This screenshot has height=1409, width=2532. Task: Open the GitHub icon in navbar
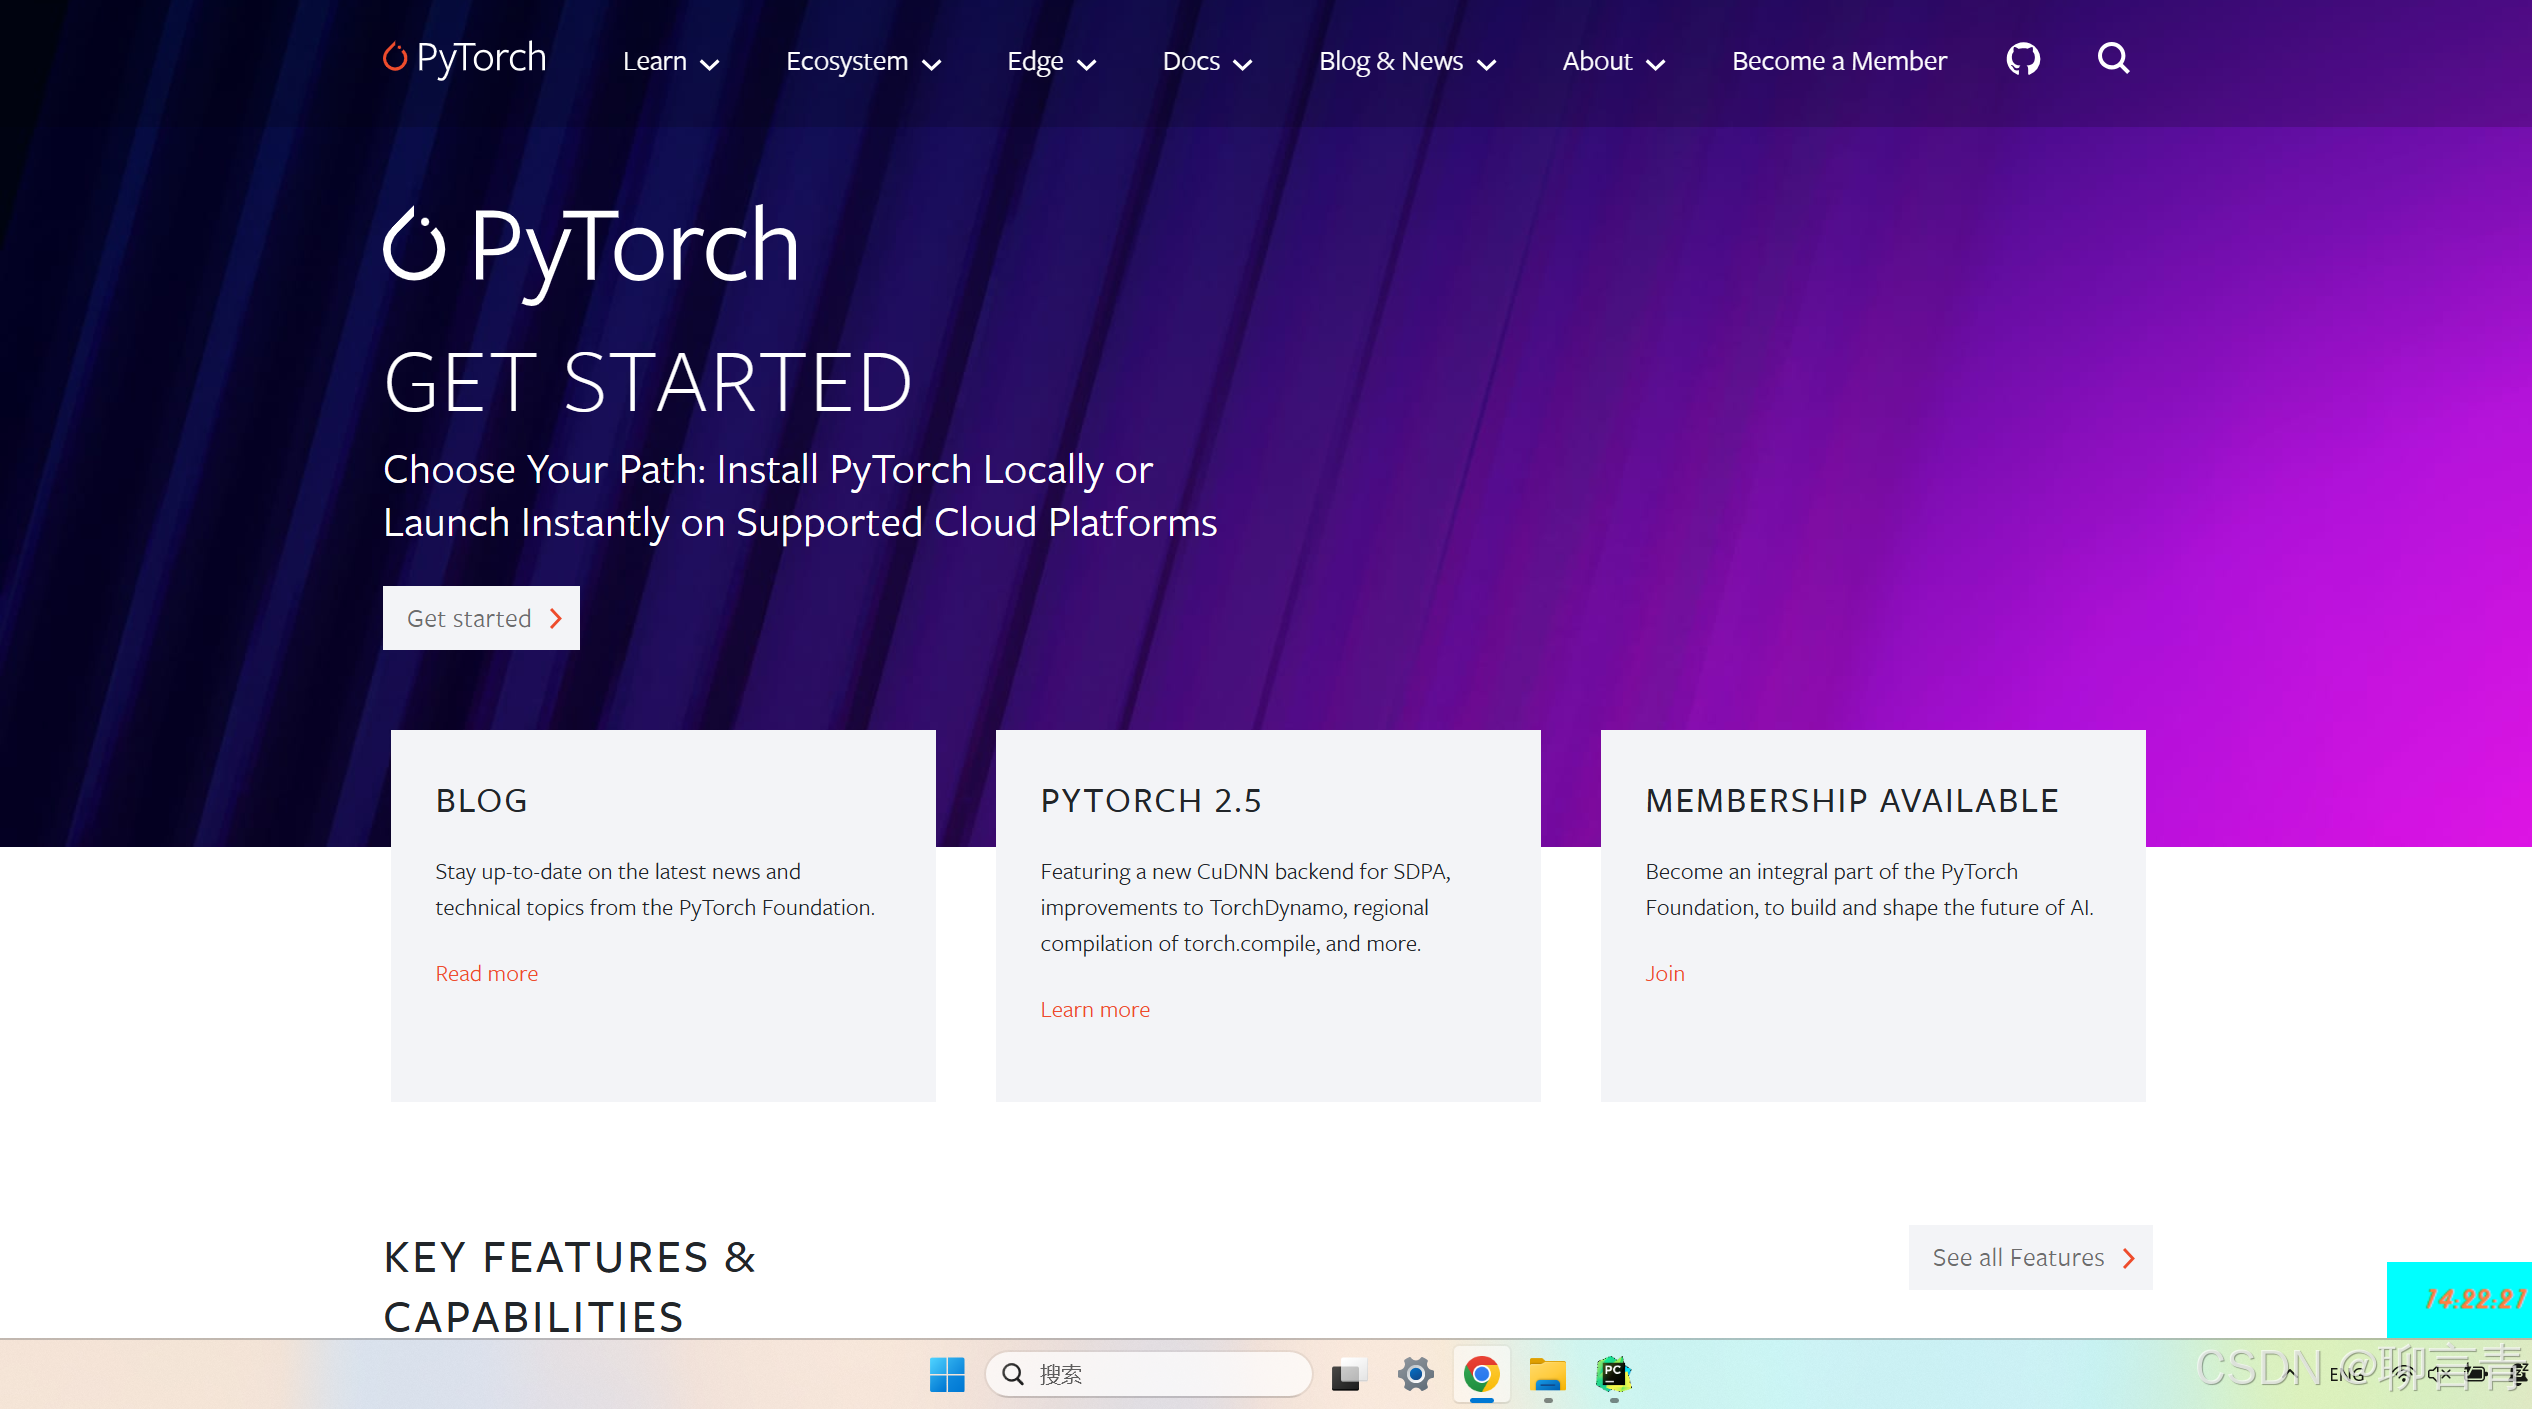tap(2023, 60)
